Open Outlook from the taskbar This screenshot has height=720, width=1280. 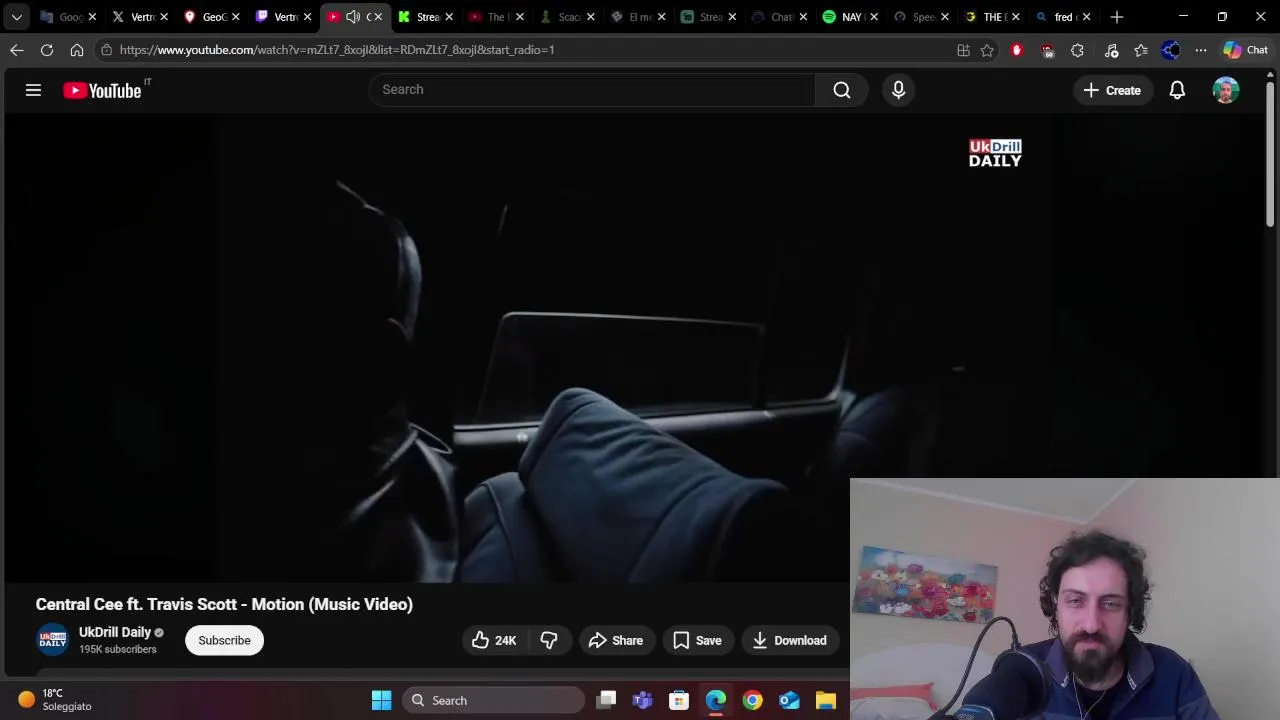(x=789, y=700)
